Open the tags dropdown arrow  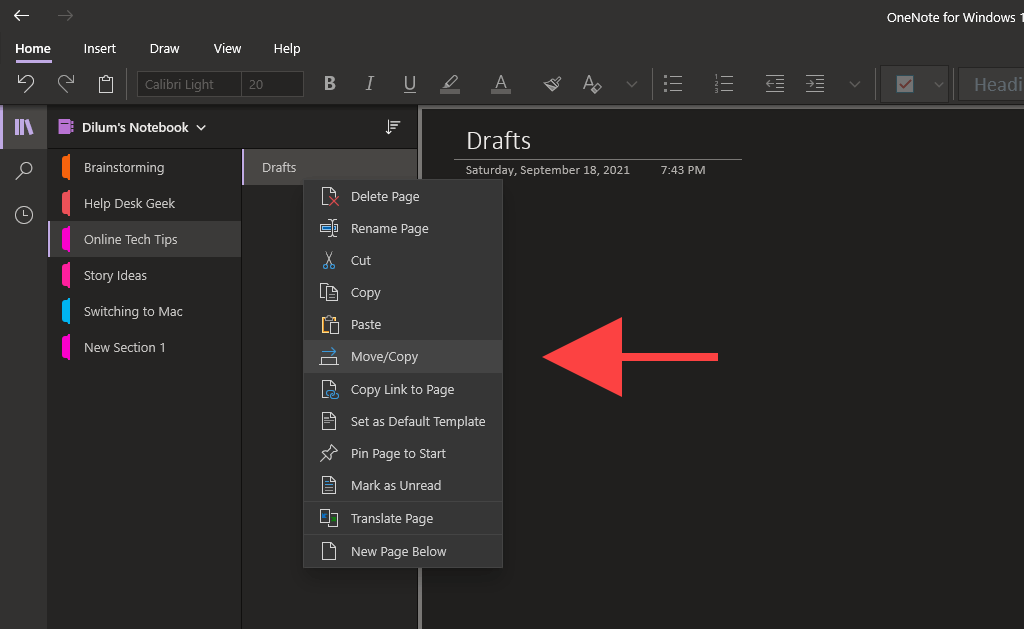[938, 84]
